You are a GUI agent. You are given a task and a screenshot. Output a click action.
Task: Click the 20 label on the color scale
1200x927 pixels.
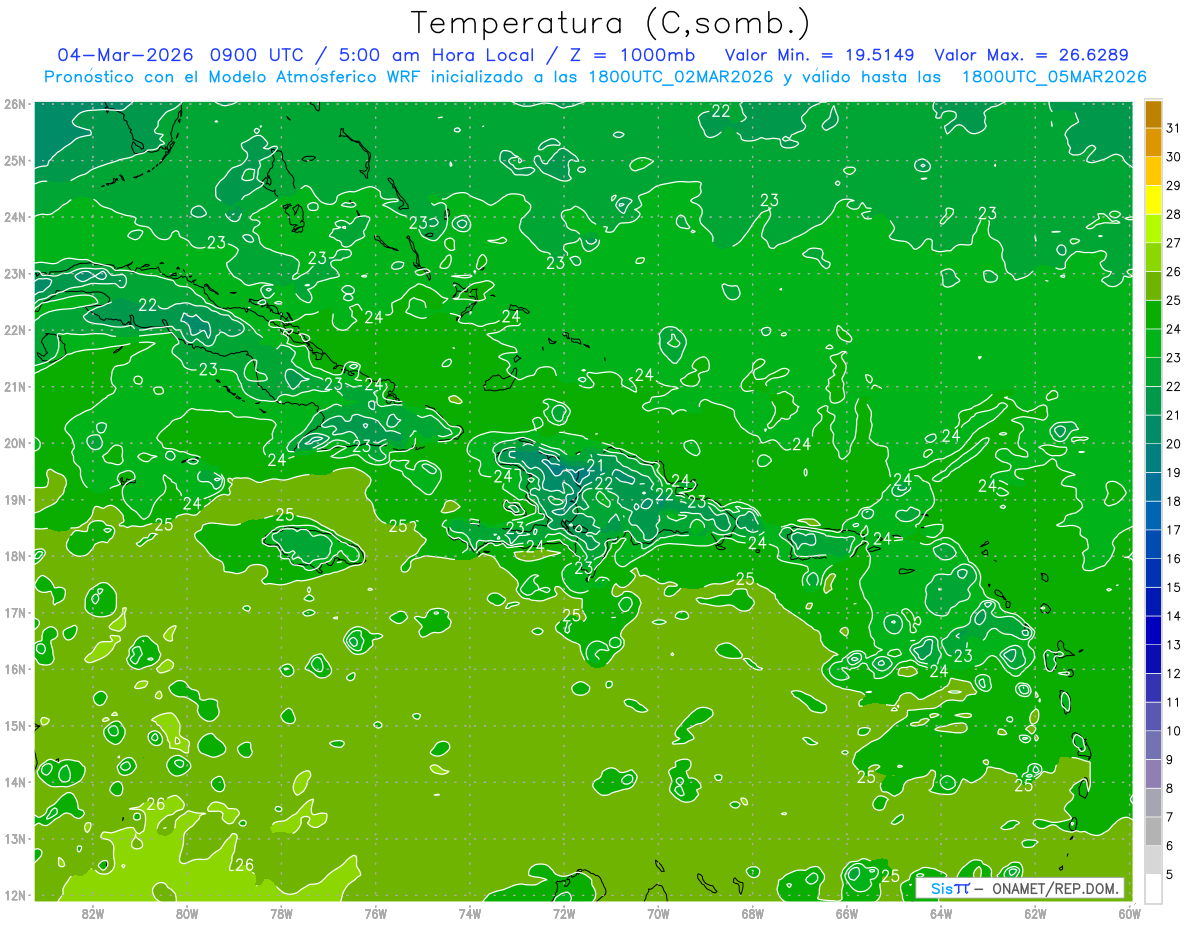pyautogui.click(x=1173, y=444)
